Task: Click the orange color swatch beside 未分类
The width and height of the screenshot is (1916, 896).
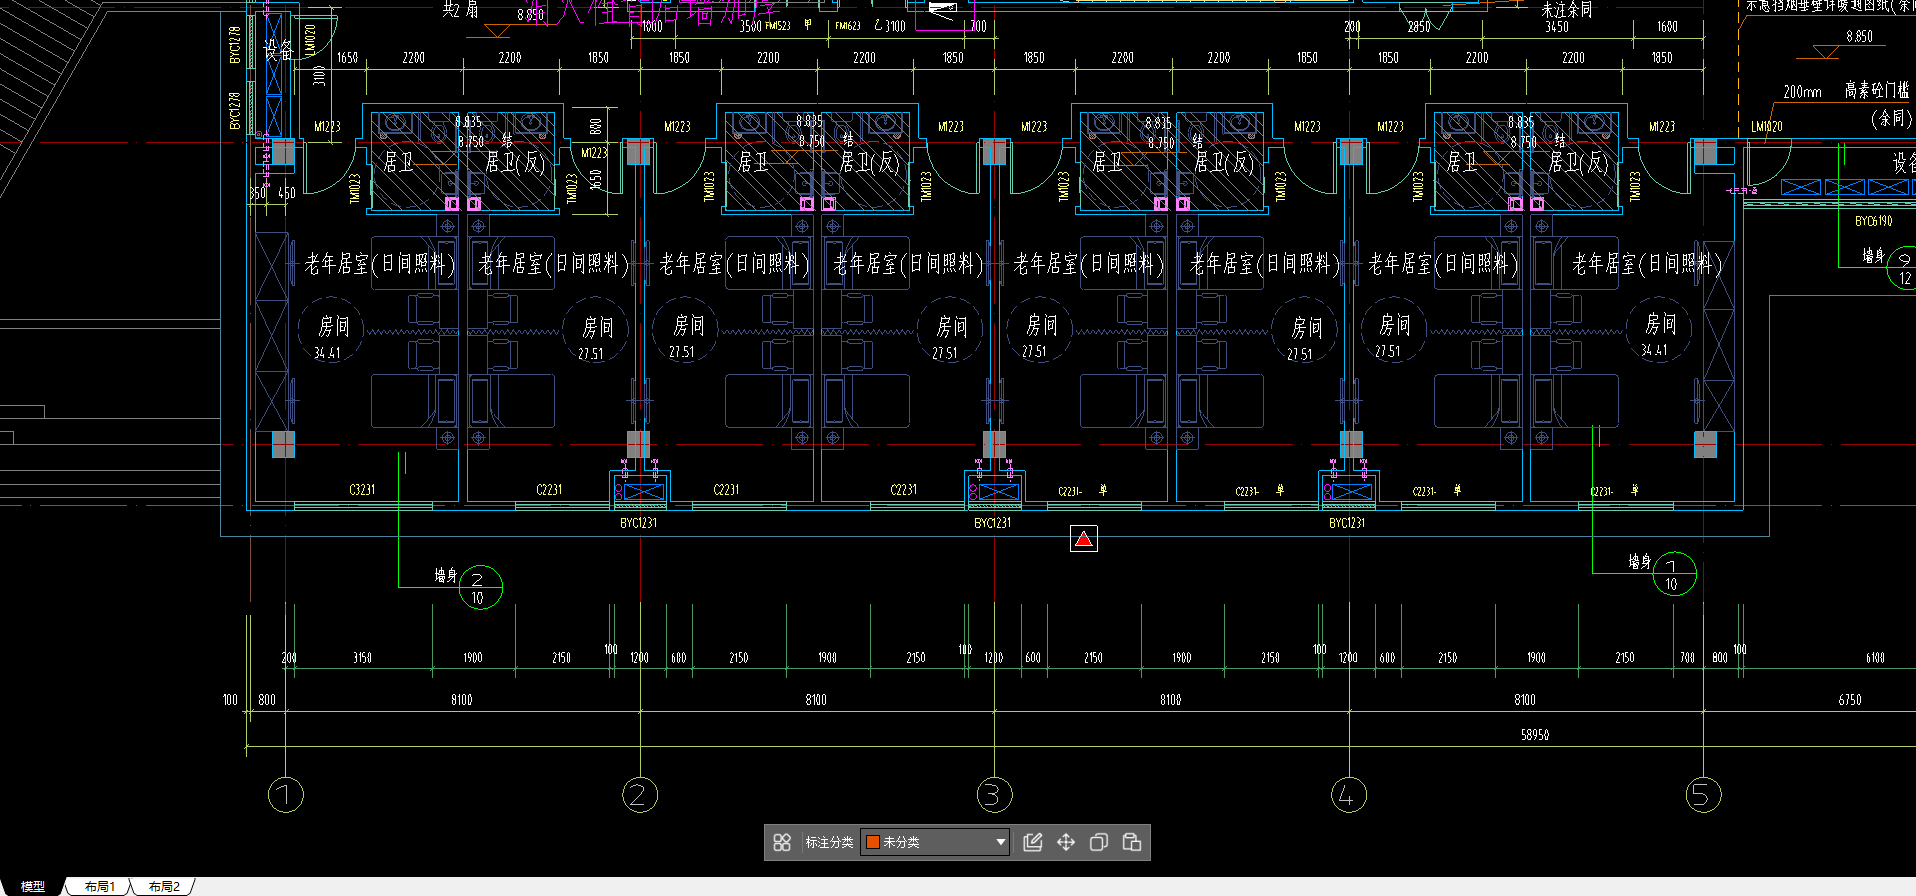Action: click(x=872, y=842)
